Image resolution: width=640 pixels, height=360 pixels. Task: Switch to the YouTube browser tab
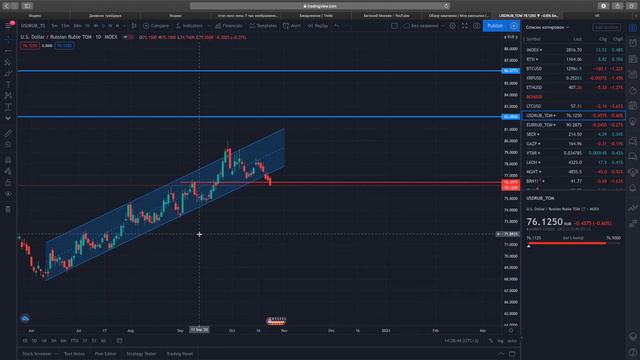point(386,16)
